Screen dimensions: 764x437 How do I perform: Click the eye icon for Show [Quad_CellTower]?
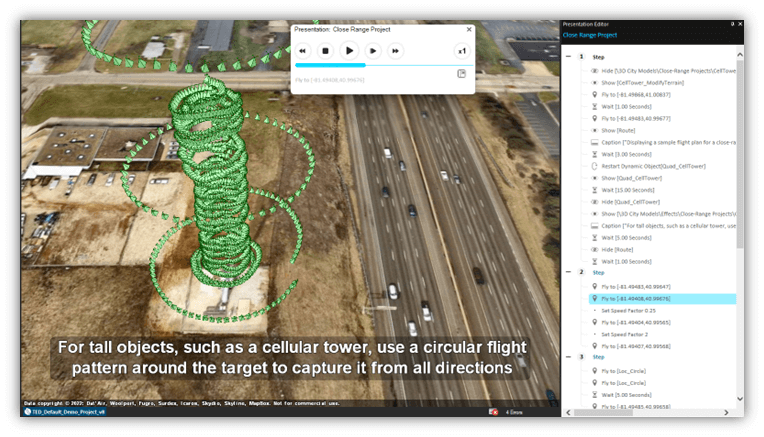click(595, 177)
